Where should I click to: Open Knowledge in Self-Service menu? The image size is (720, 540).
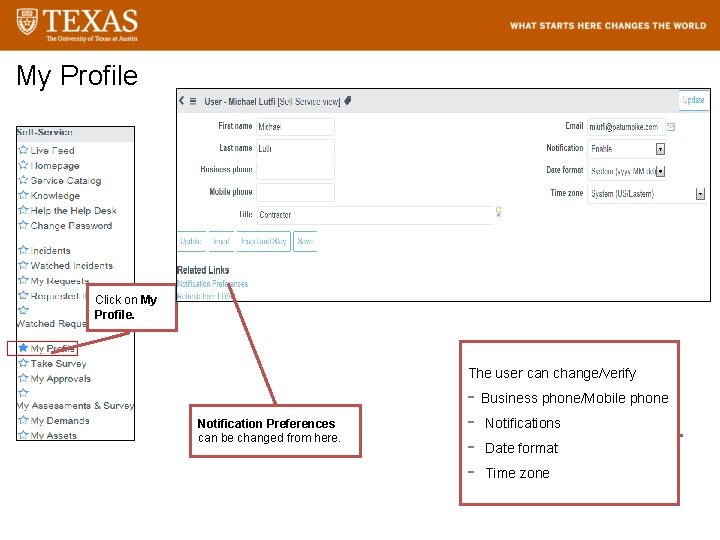click(x=55, y=196)
